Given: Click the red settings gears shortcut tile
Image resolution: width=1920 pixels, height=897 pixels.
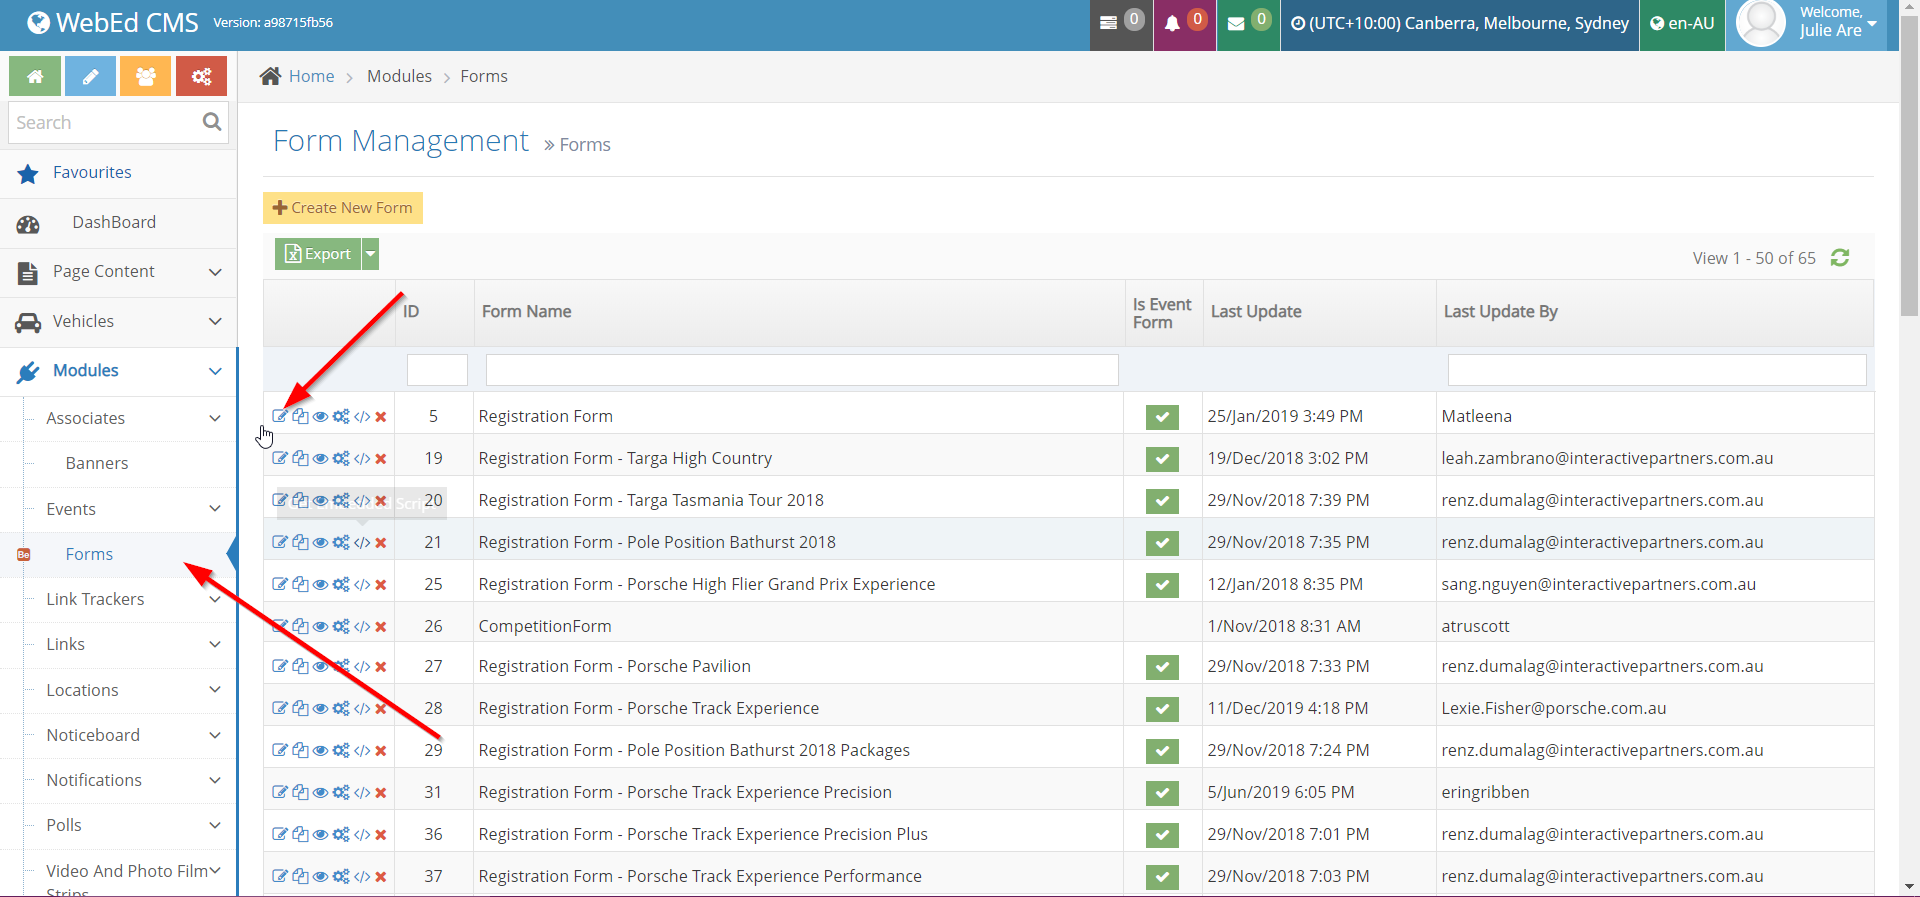Looking at the screenshot, I should click(201, 76).
